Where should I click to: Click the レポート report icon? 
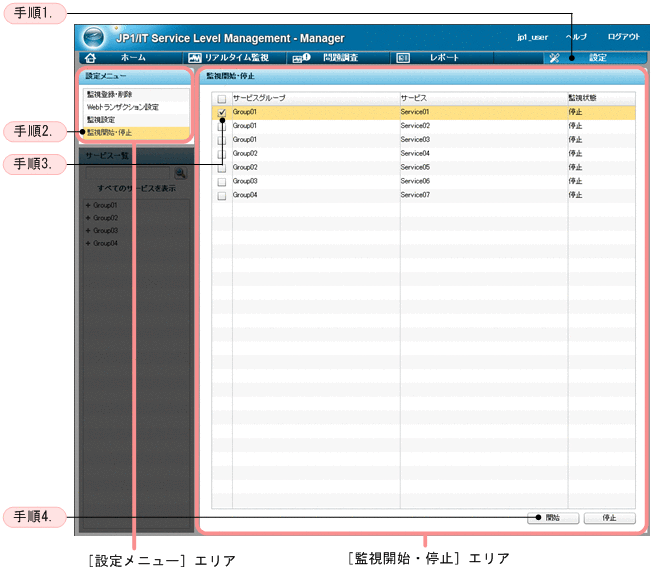tap(403, 58)
